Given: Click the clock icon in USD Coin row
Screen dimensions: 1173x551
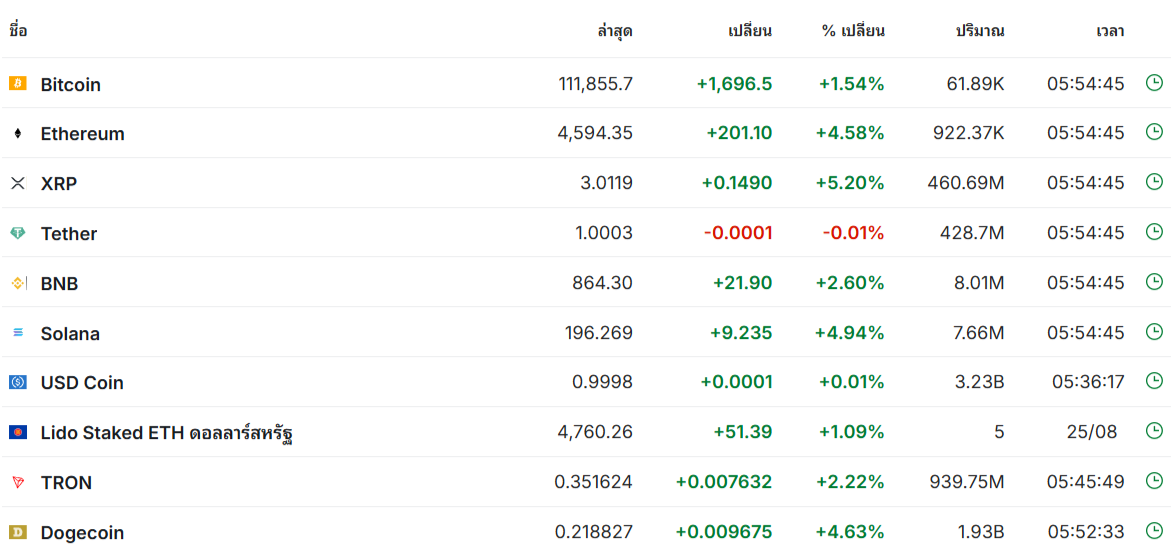Looking at the screenshot, I should tap(1154, 381).
